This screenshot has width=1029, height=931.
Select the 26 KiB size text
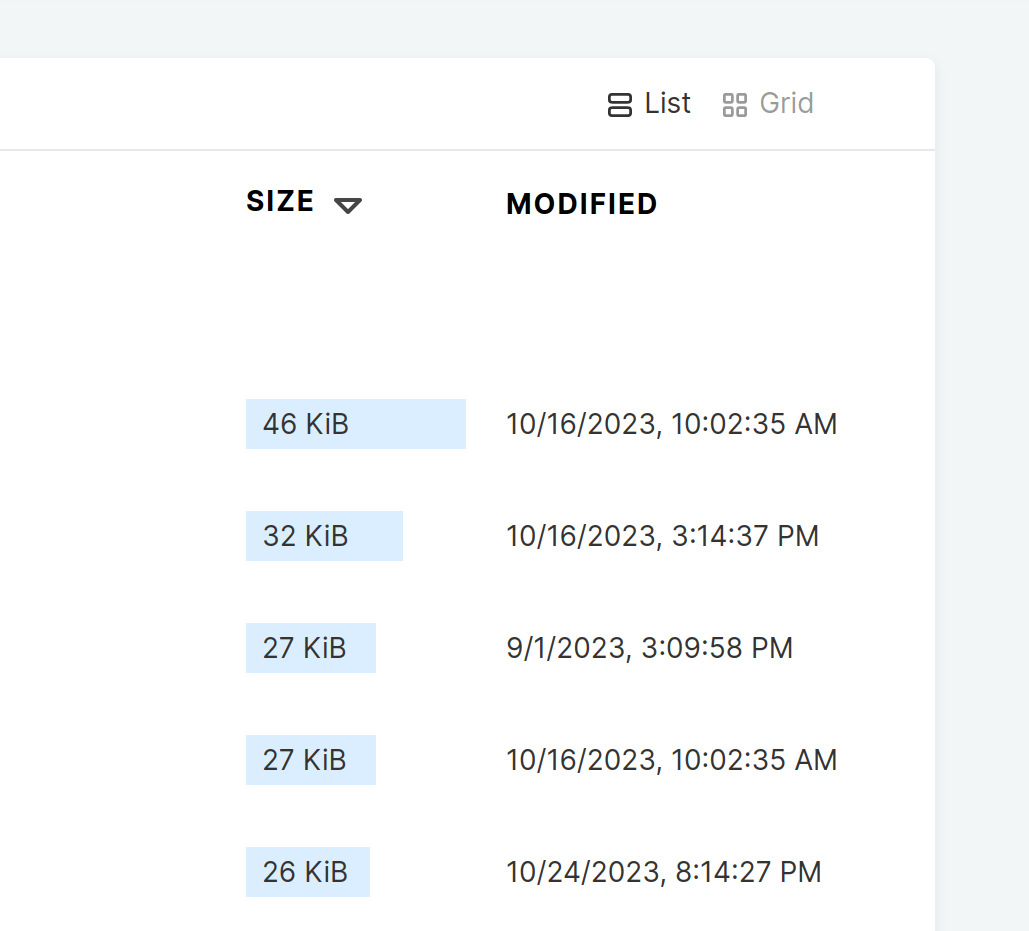click(x=306, y=872)
